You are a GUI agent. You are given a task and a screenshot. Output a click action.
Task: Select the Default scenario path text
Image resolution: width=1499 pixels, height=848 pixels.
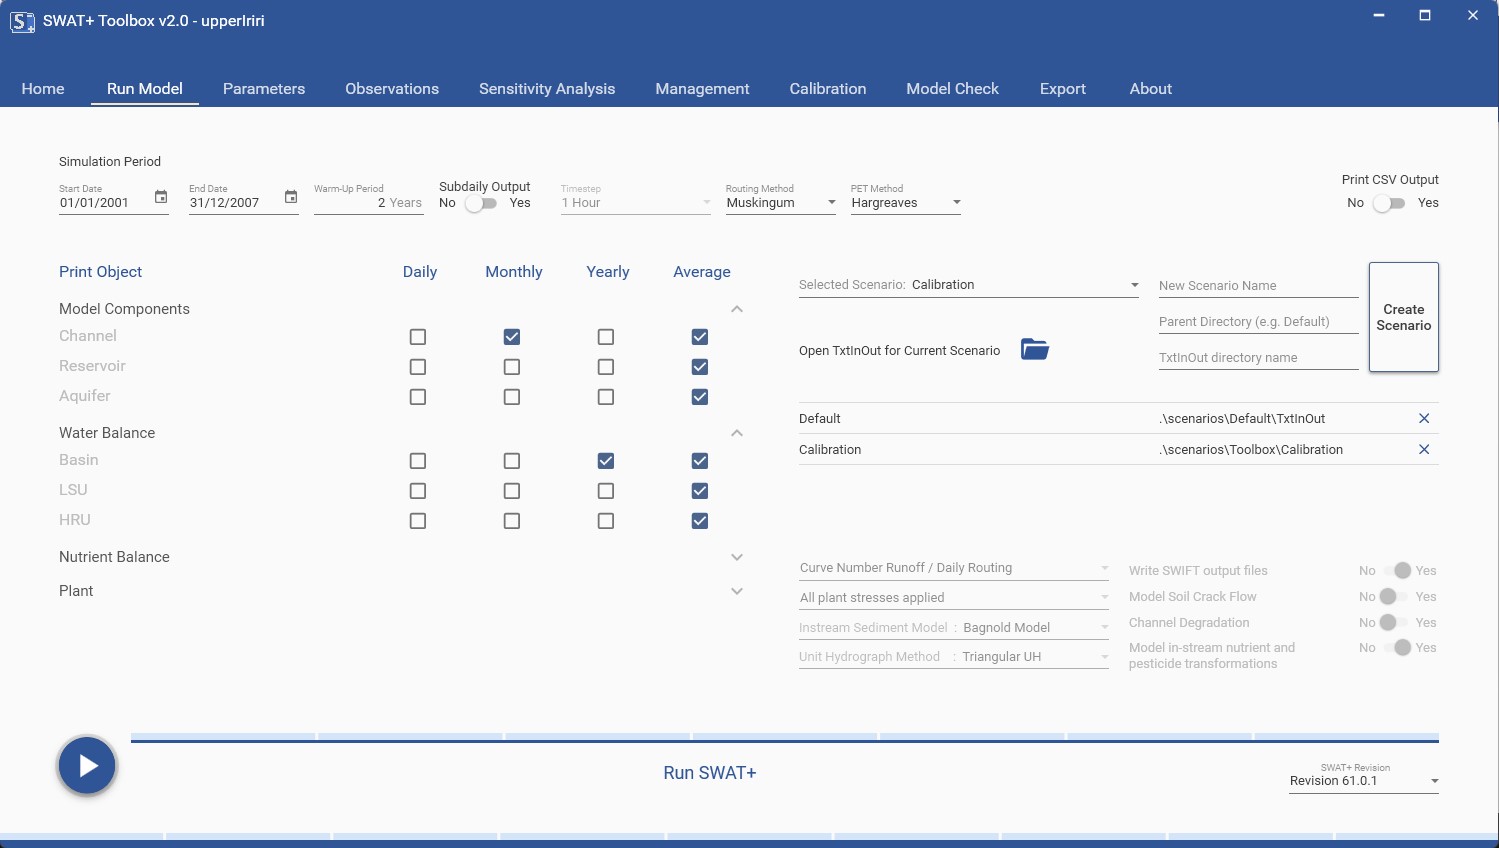(1243, 419)
